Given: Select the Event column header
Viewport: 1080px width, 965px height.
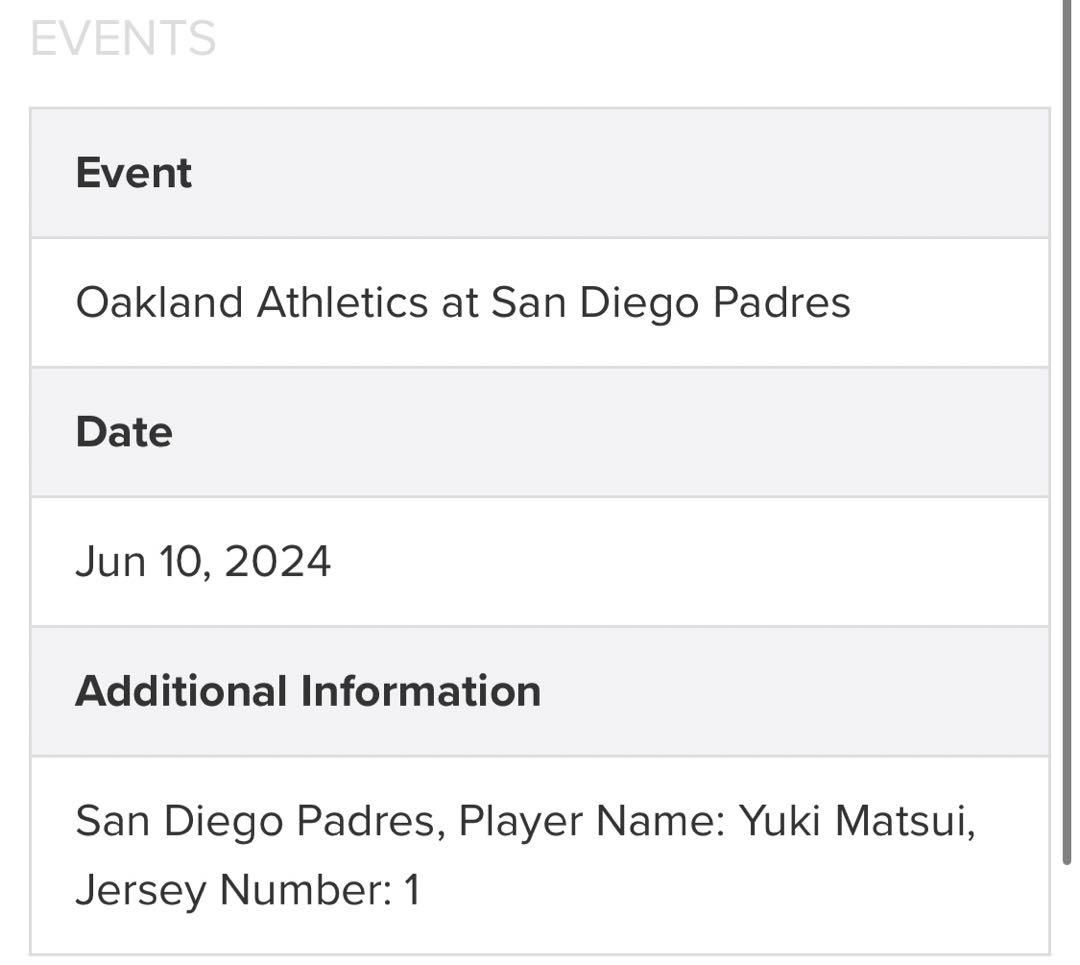Looking at the screenshot, I should point(133,173).
